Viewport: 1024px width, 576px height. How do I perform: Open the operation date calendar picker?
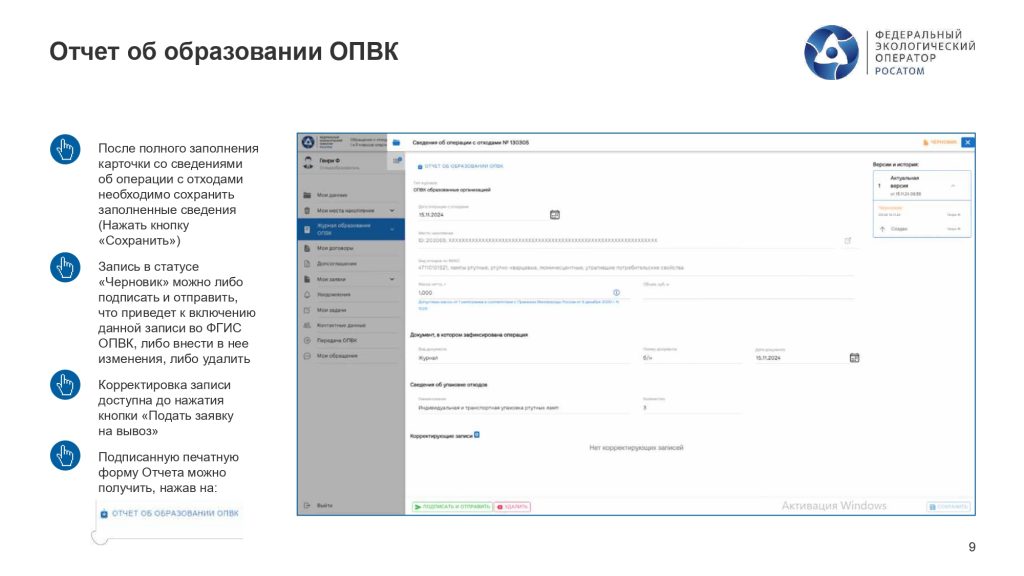click(x=555, y=214)
